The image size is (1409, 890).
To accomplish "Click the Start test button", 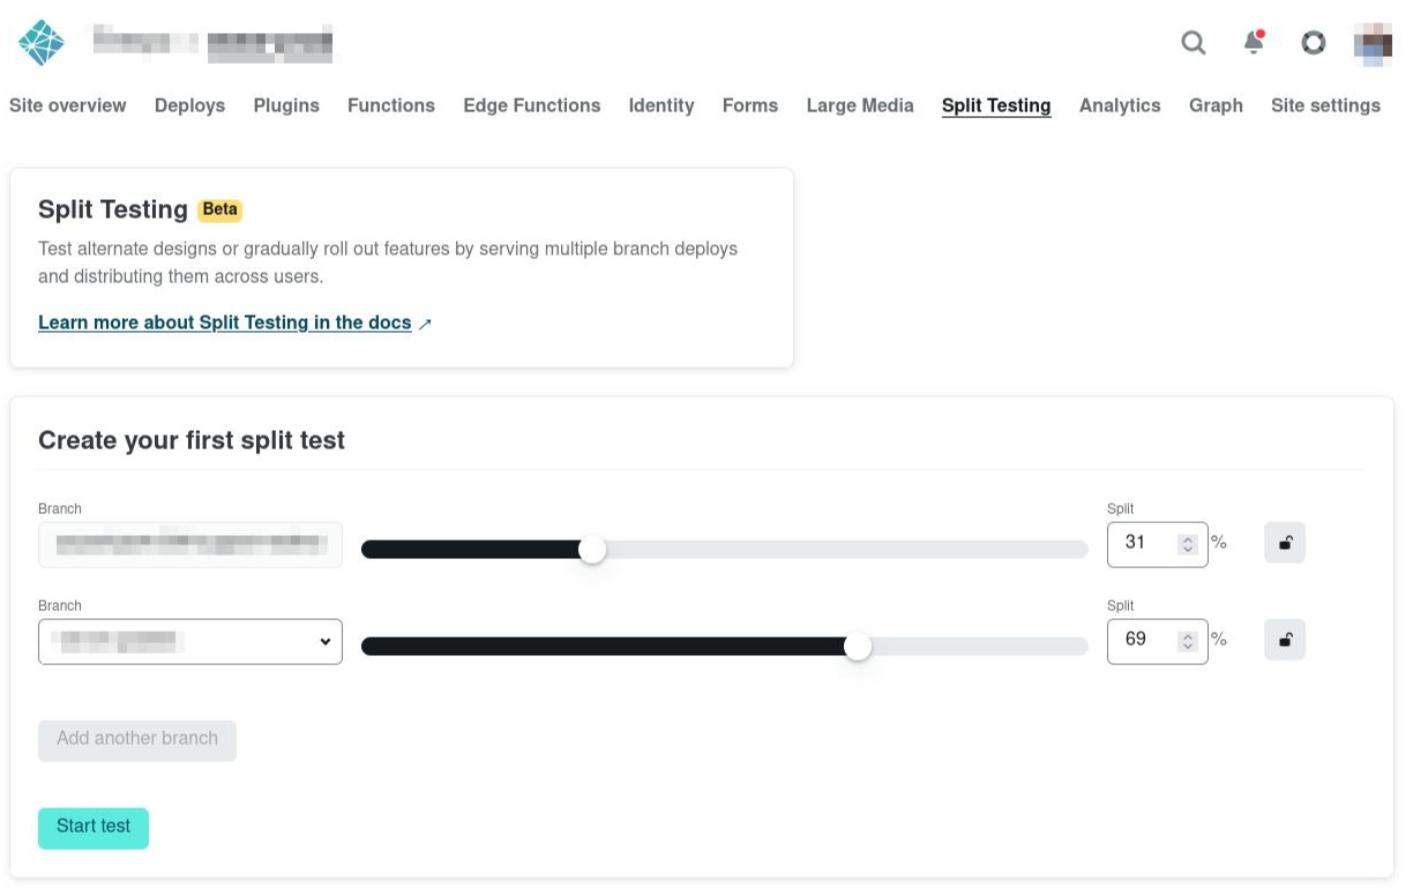I will coord(93,826).
